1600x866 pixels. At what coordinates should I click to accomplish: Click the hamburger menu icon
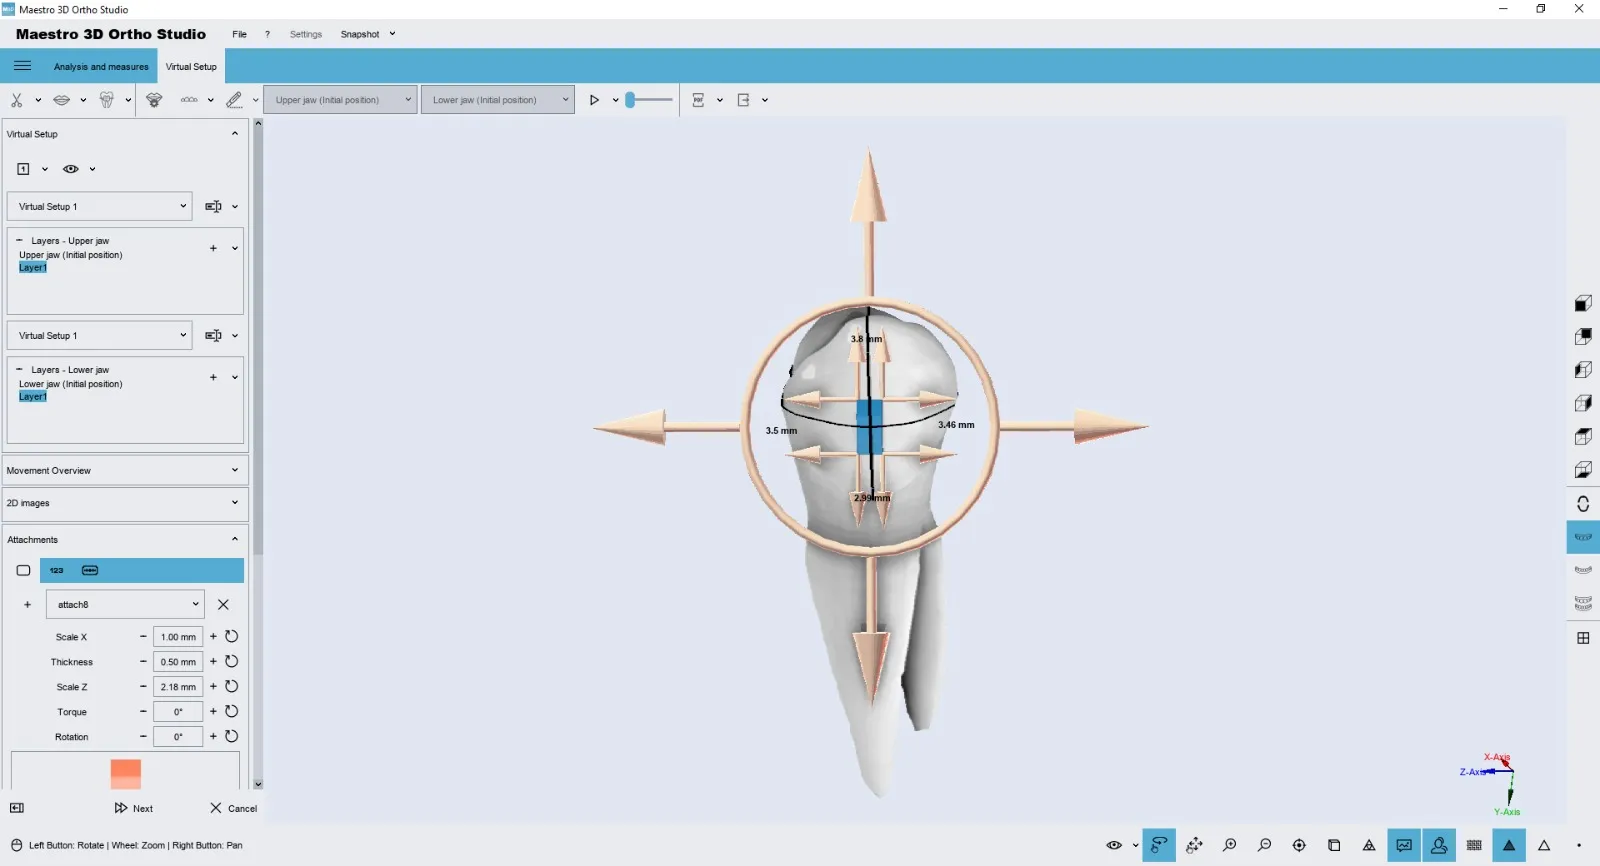tap(22, 66)
